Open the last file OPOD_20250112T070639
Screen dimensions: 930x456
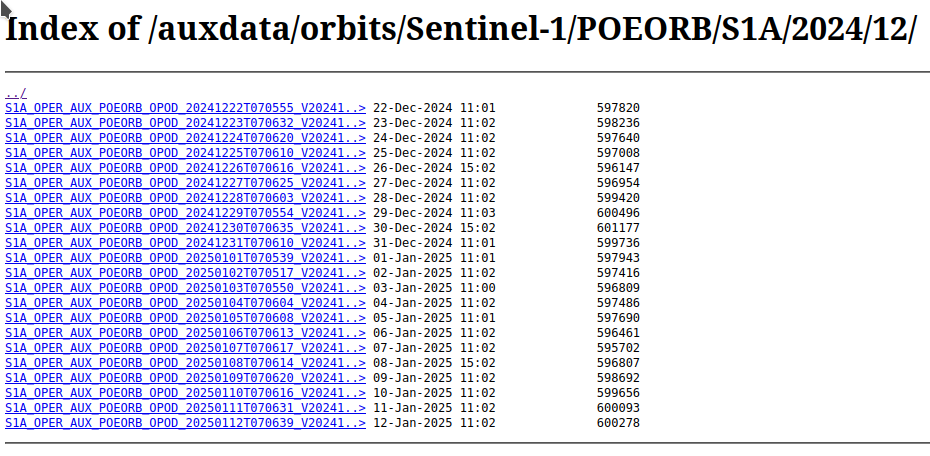[x=185, y=423]
